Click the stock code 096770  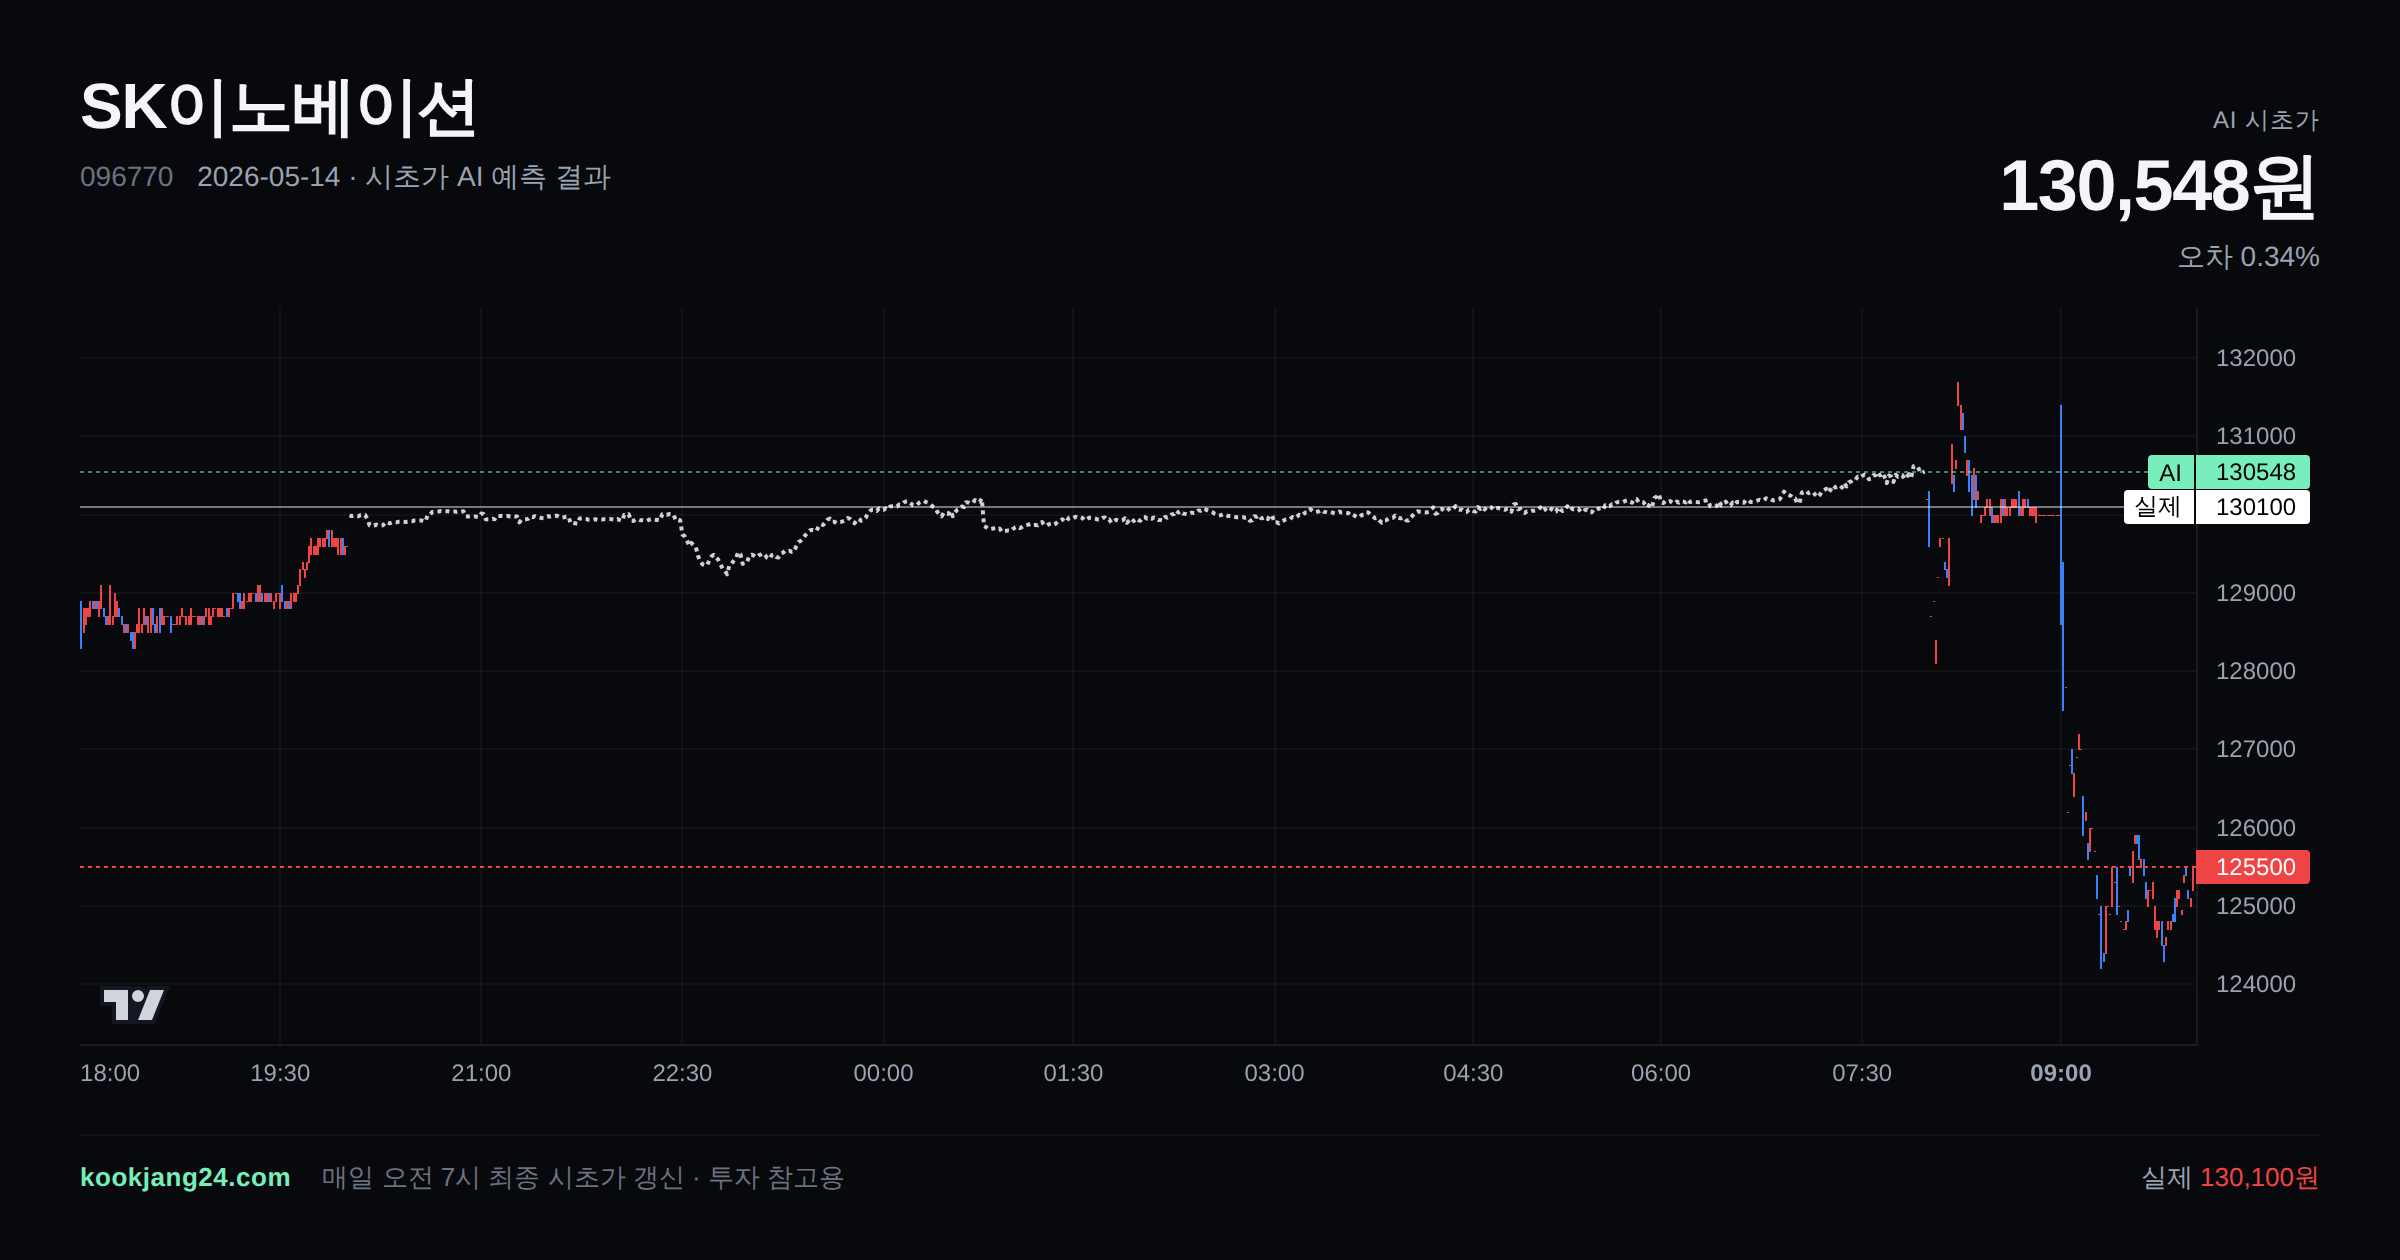click(126, 177)
